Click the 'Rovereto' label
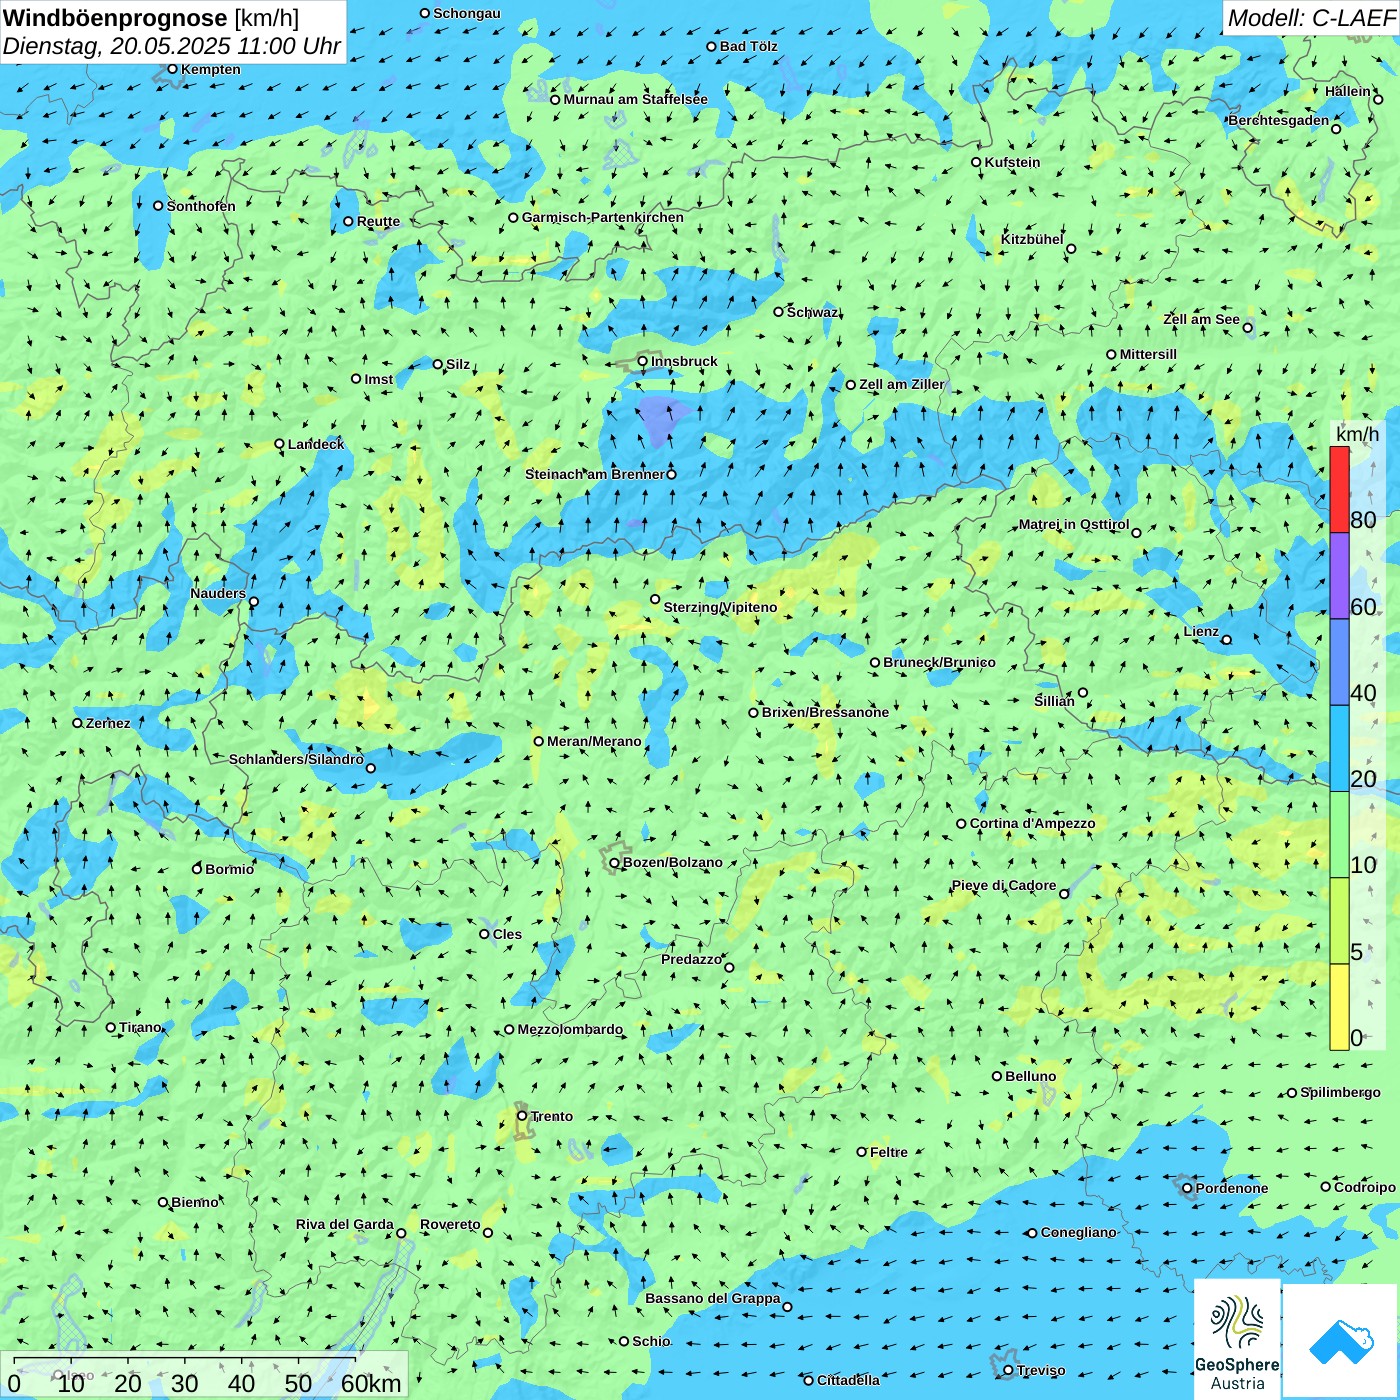 click(450, 1224)
